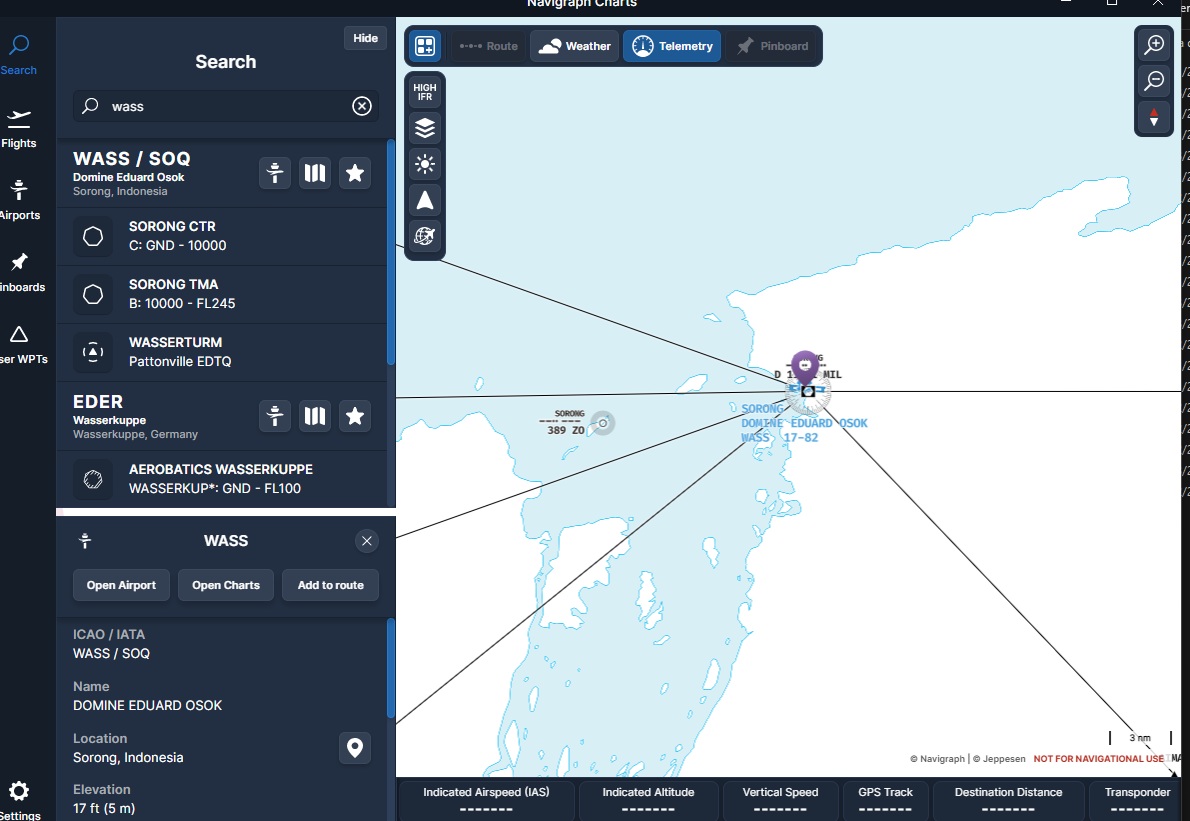Click the Destination Distance telemetry field
This screenshot has height=821, width=1190.
[x=1009, y=800]
